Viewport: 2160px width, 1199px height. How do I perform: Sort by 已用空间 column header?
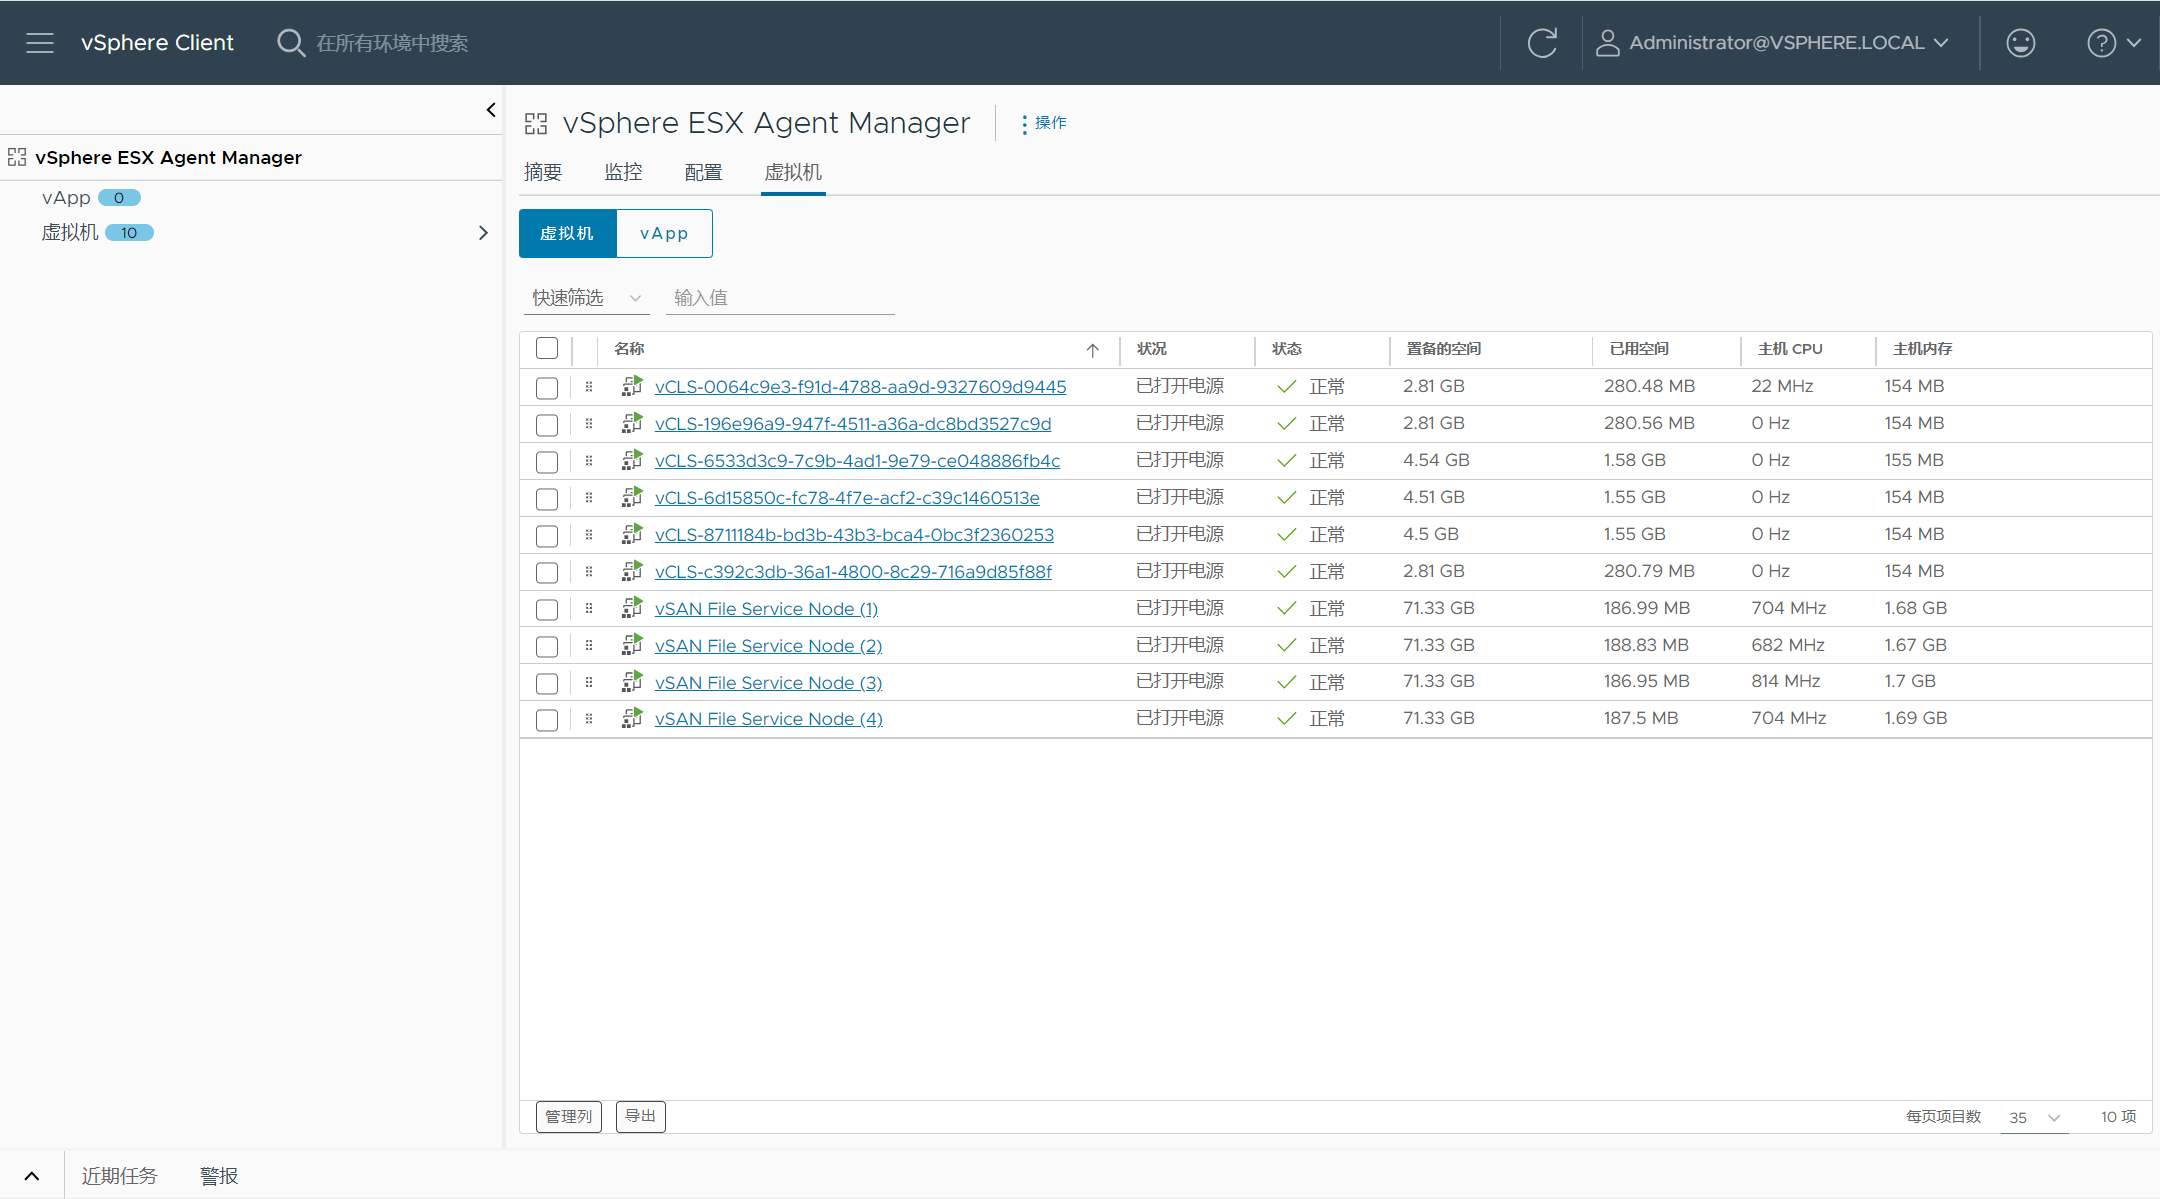click(x=1639, y=348)
